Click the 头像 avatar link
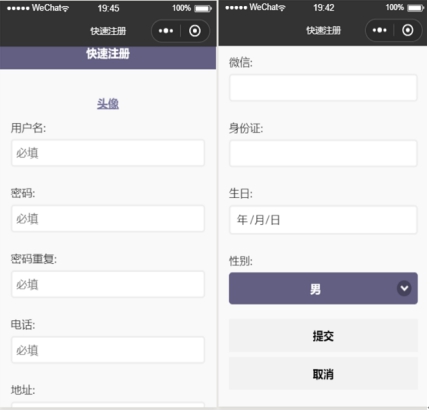The height and width of the screenshot is (411, 430). coord(108,104)
